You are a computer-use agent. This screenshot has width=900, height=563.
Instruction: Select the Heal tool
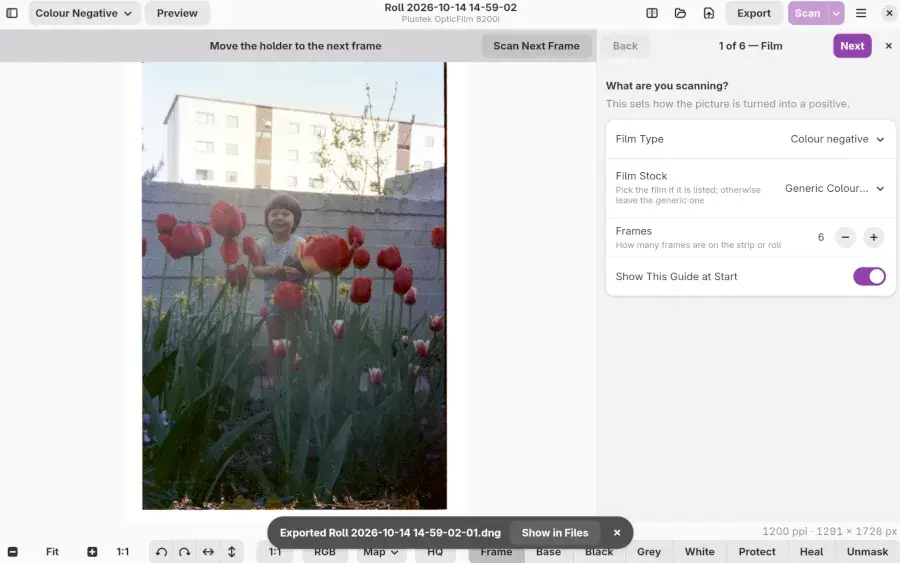click(x=811, y=552)
